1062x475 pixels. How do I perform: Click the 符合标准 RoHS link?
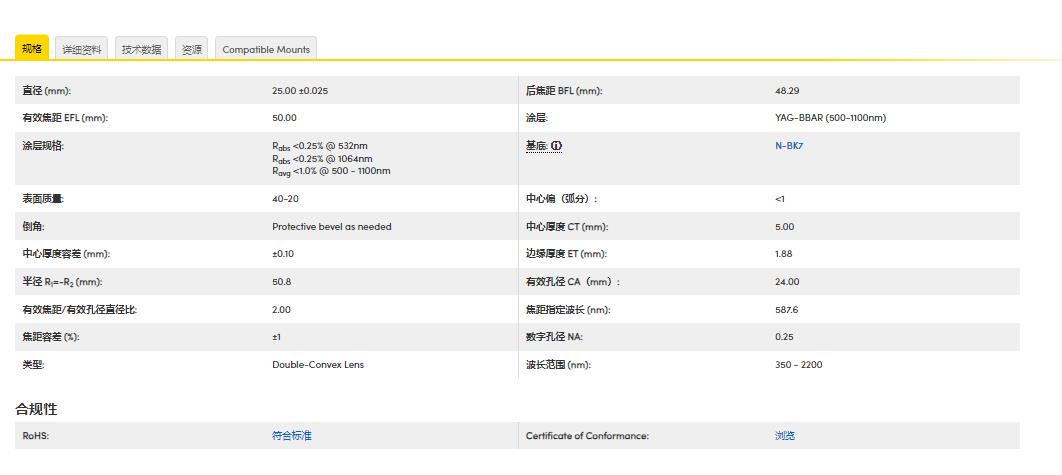coord(291,436)
